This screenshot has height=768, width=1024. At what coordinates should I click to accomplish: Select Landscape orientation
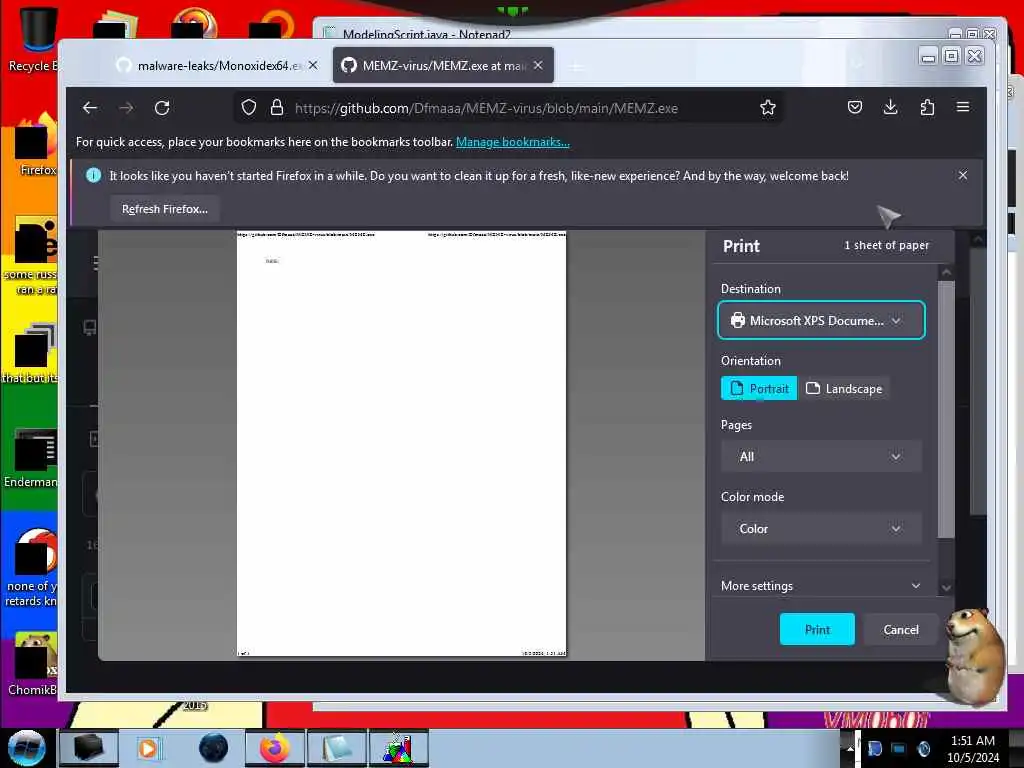[844, 388]
